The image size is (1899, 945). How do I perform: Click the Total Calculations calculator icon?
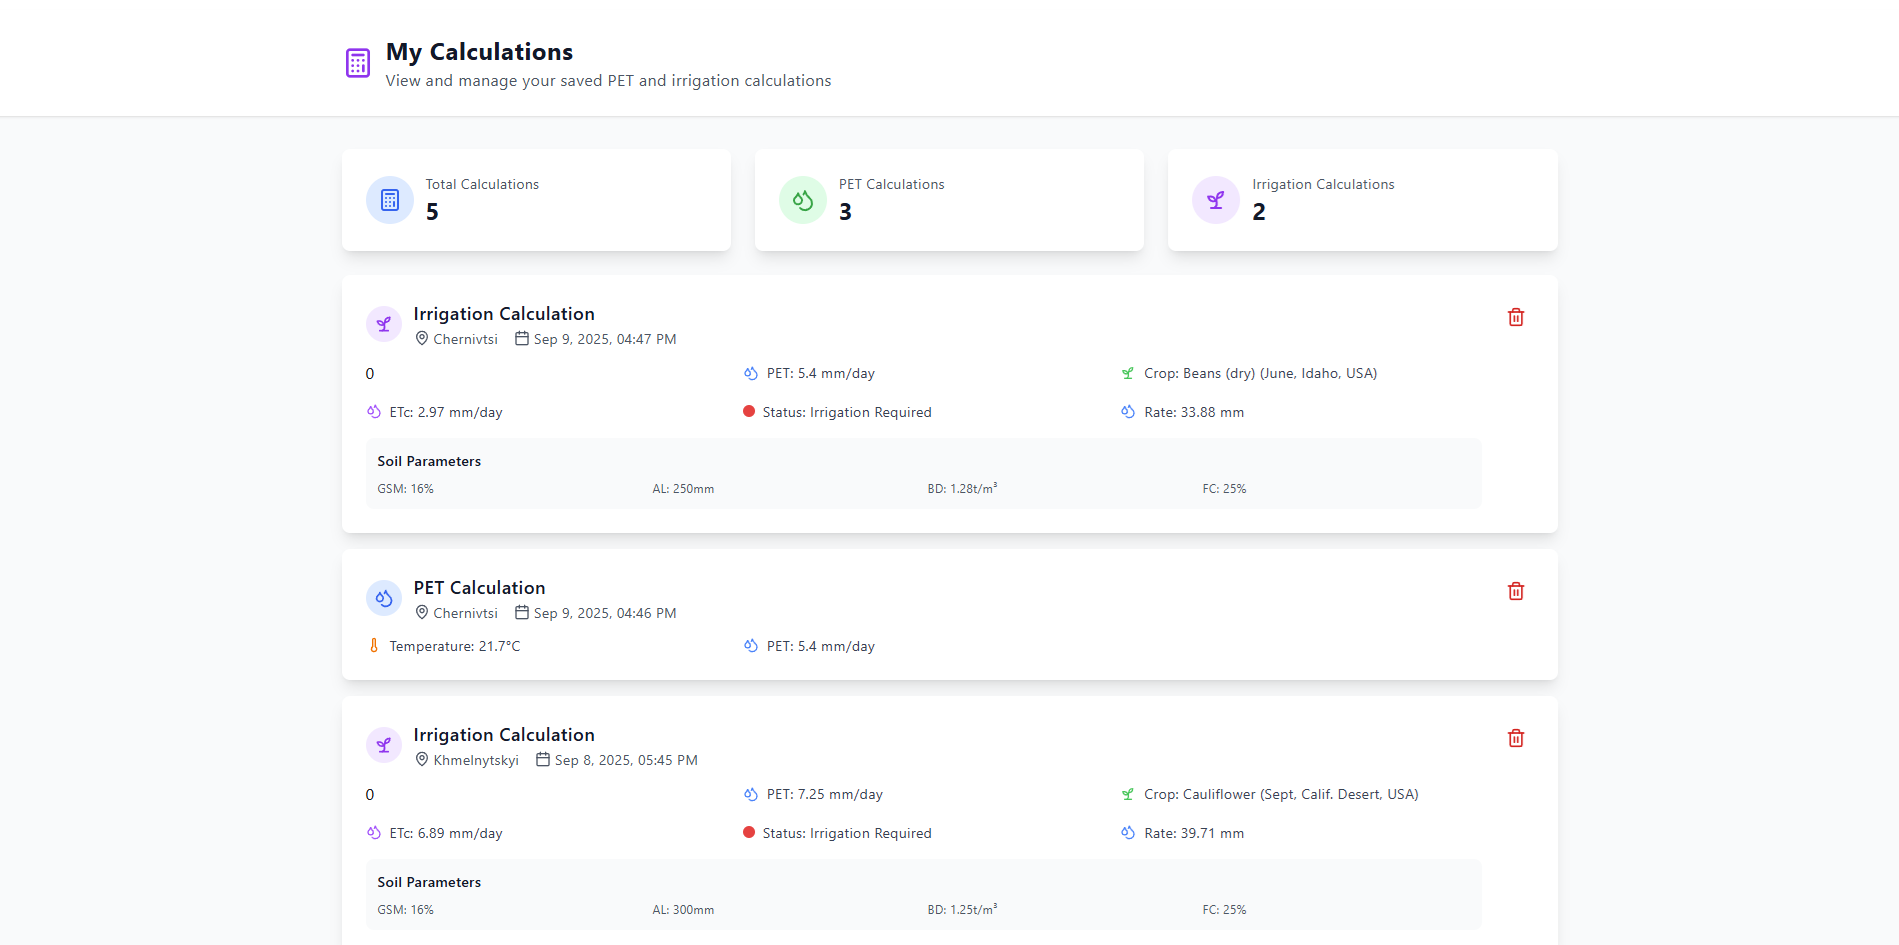[x=390, y=200]
